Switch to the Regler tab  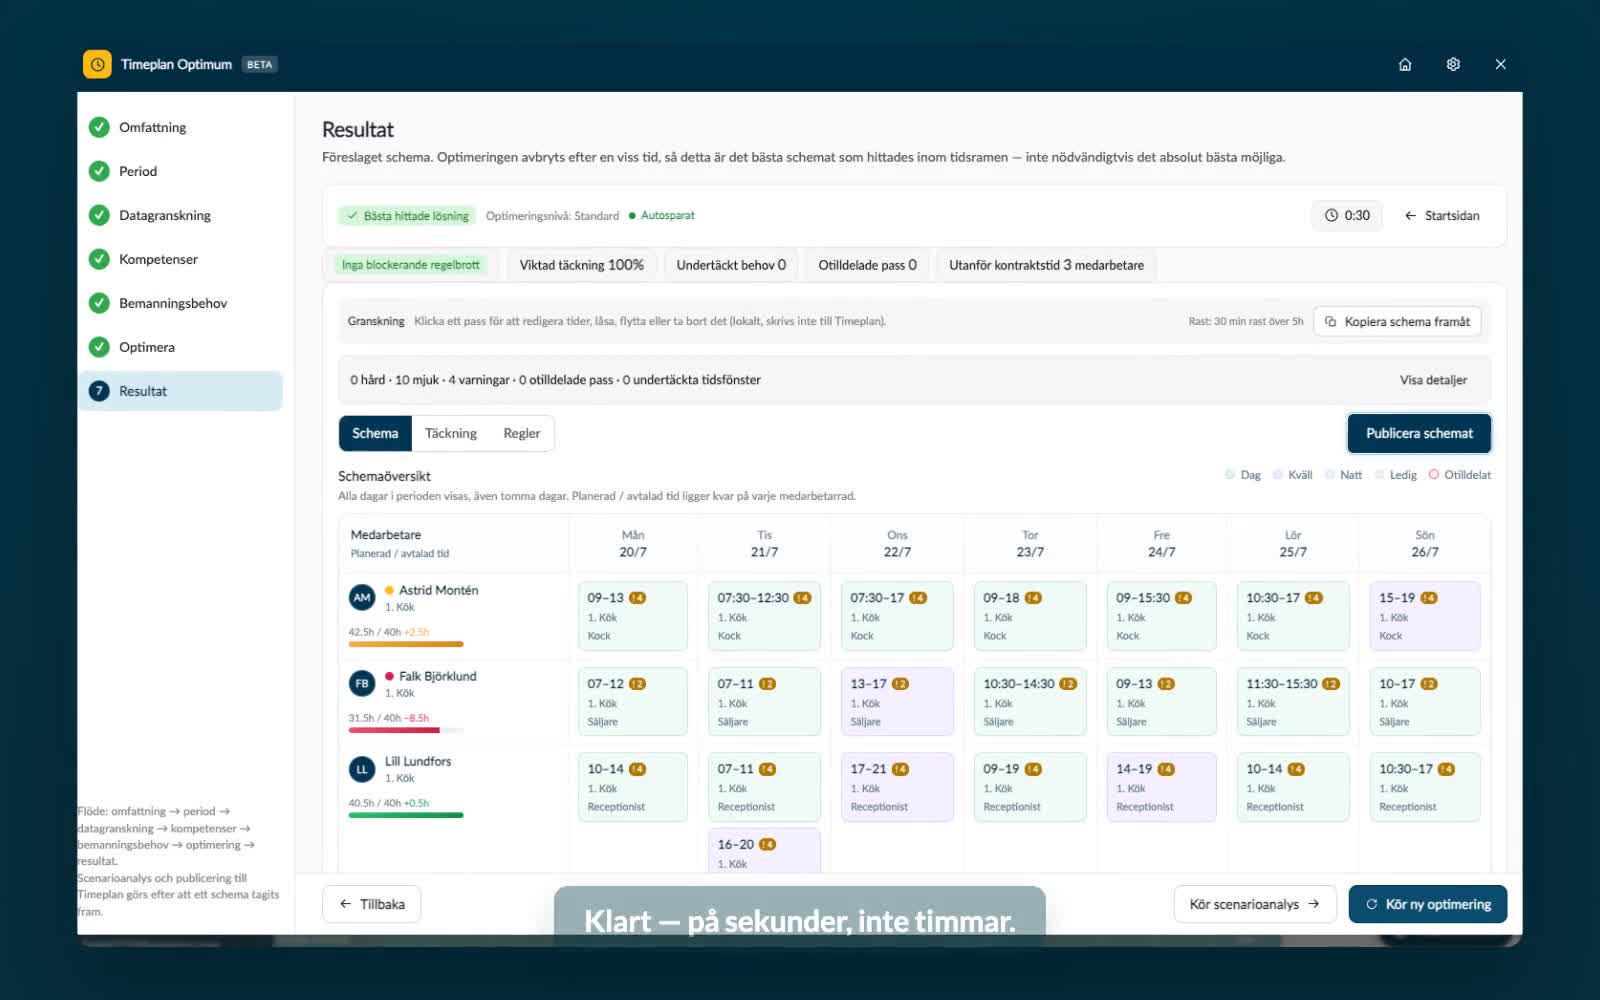point(522,433)
